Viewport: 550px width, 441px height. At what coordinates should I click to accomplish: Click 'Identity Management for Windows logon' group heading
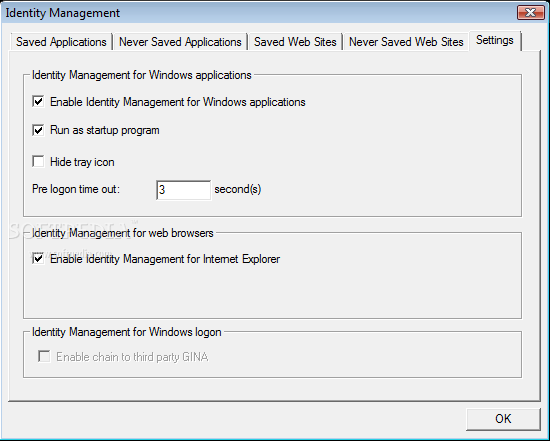pyautogui.click(x=127, y=332)
